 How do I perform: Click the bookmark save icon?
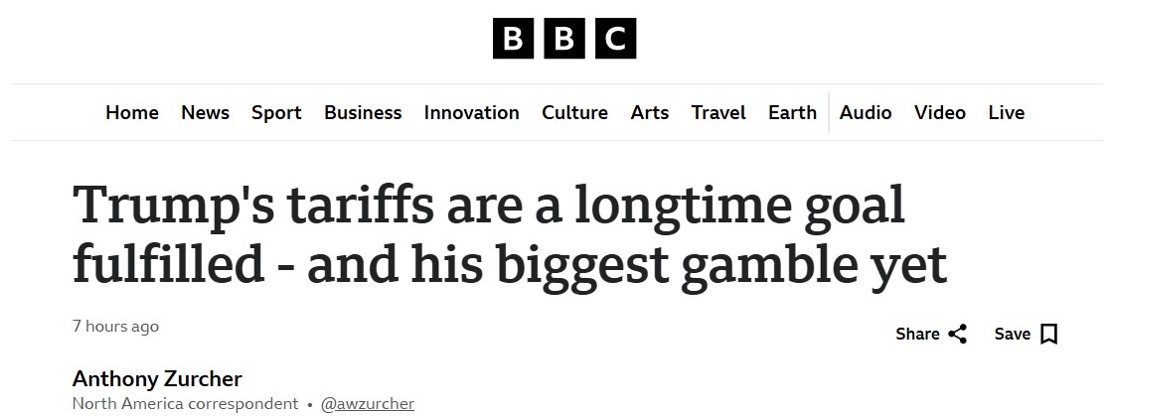(x=1049, y=334)
